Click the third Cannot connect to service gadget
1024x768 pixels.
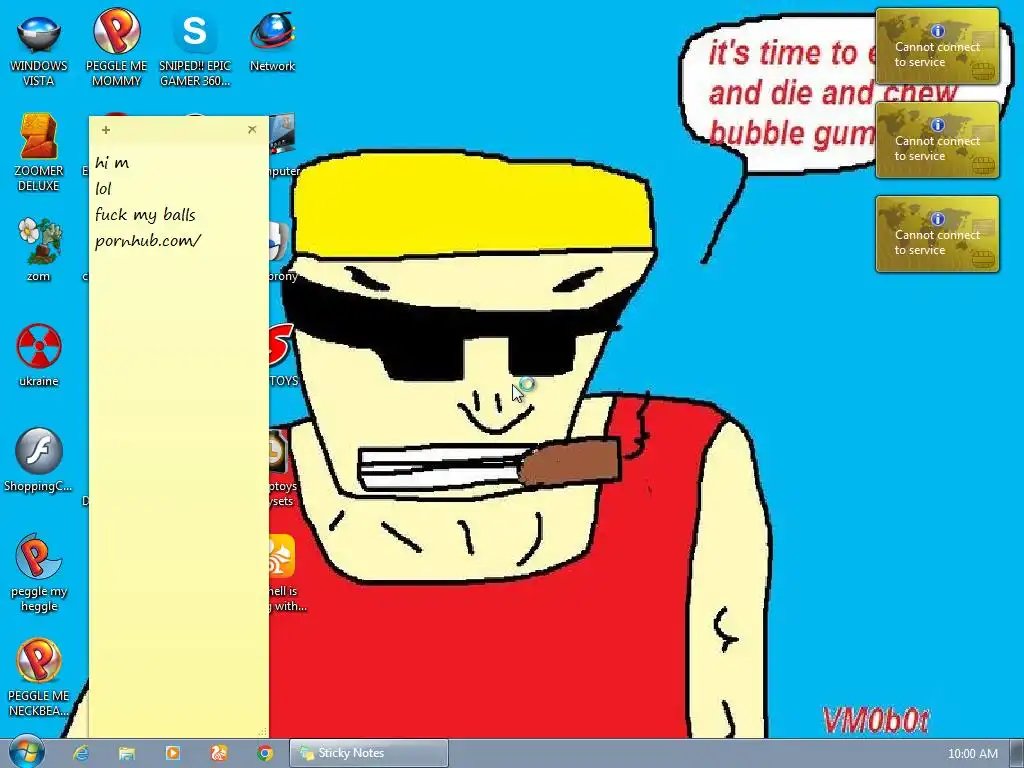coord(937,234)
